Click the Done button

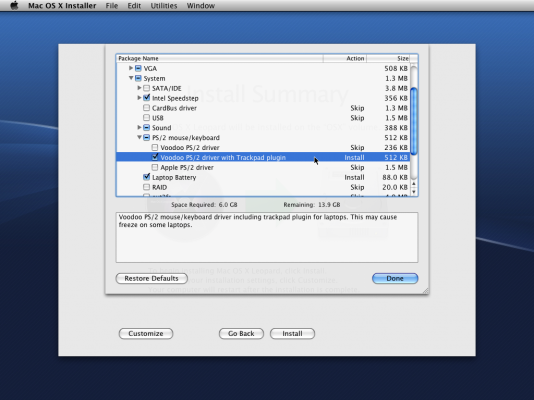(x=395, y=278)
